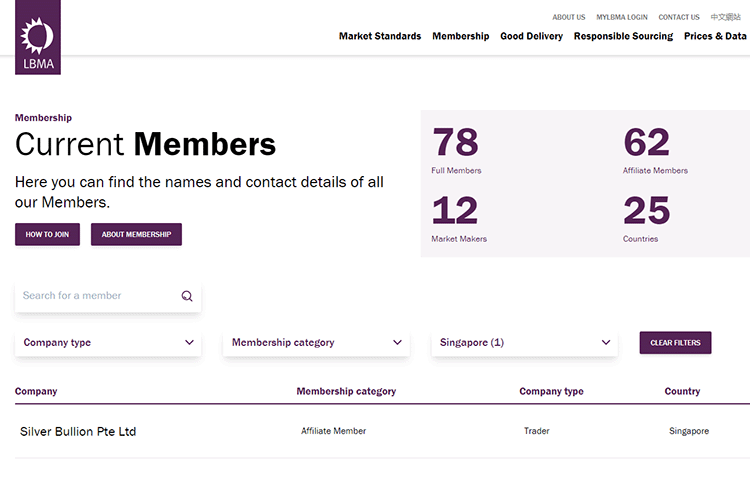Go to Prices & Data menu
Image resolution: width=750 pixels, height=500 pixels.
(x=715, y=36)
